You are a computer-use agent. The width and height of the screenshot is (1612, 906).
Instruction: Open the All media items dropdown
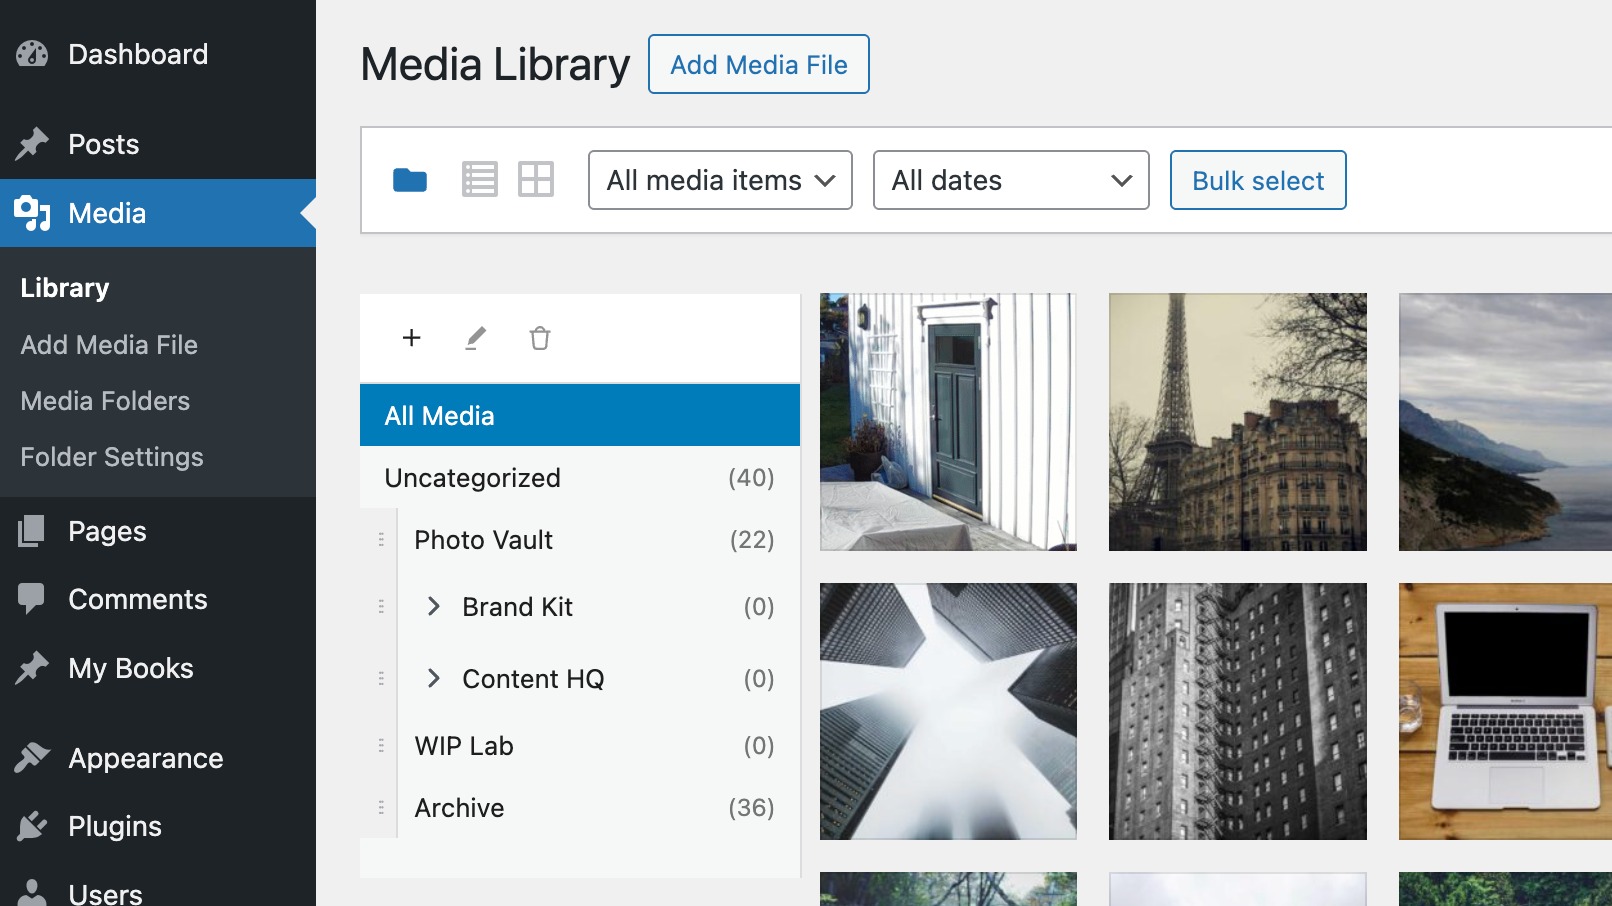(x=719, y=180)
